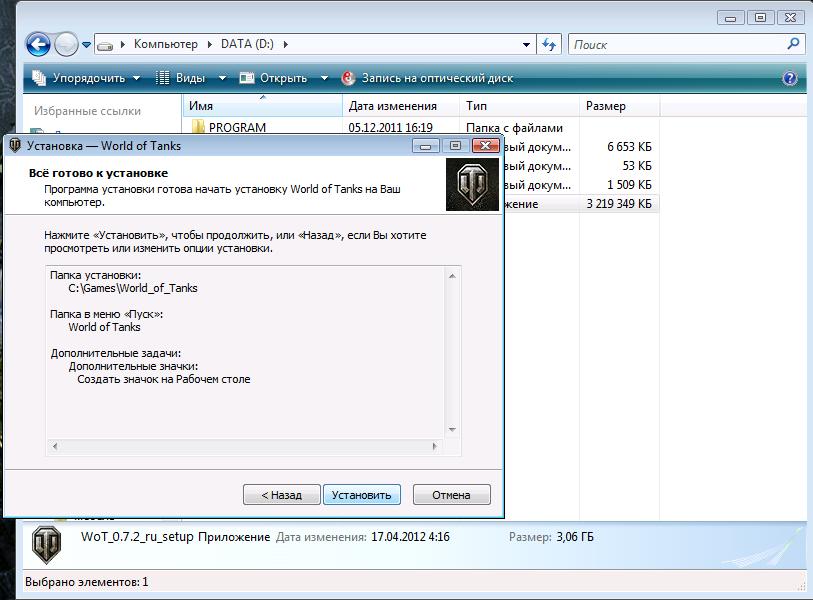Viewport: 813px width, 600px height.
Task: Sort by the Тип column header
Action: click(519, 106)
